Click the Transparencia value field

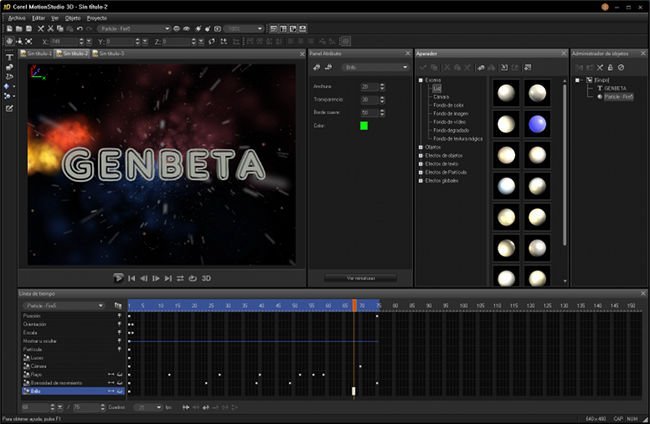(369, 99)
